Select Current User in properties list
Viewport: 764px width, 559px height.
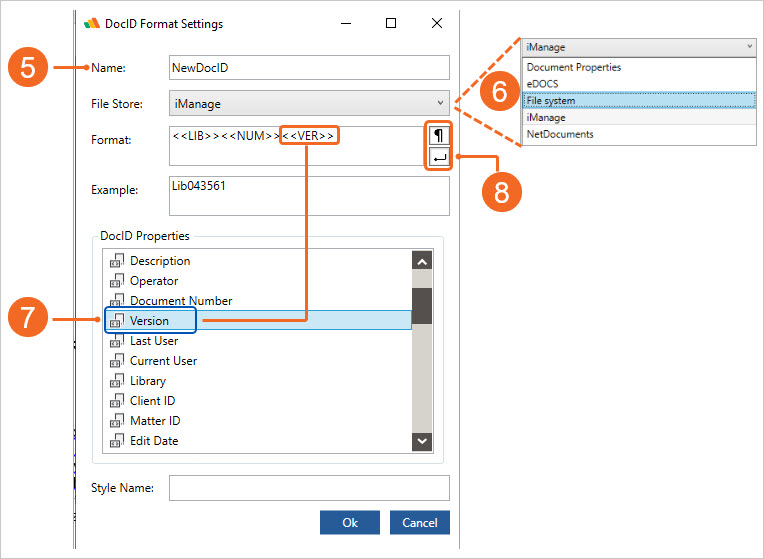(257, 361)
